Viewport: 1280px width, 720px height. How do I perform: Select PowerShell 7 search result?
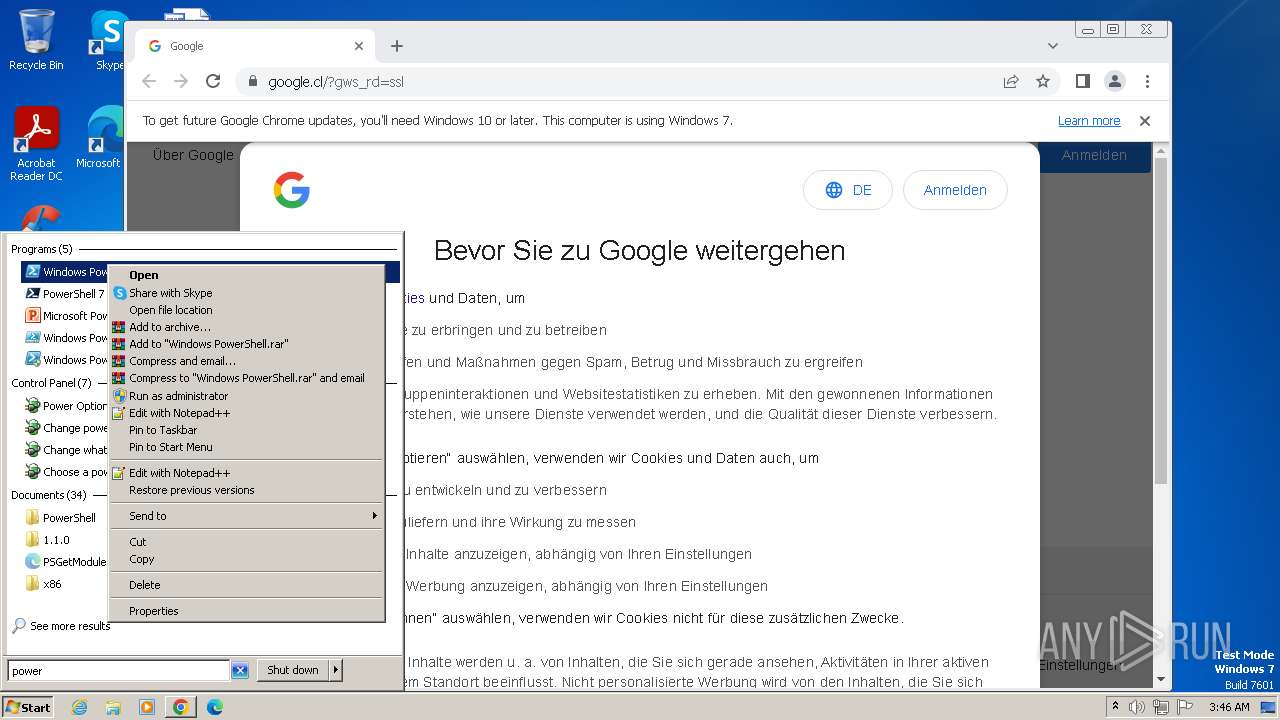point(65,294)
